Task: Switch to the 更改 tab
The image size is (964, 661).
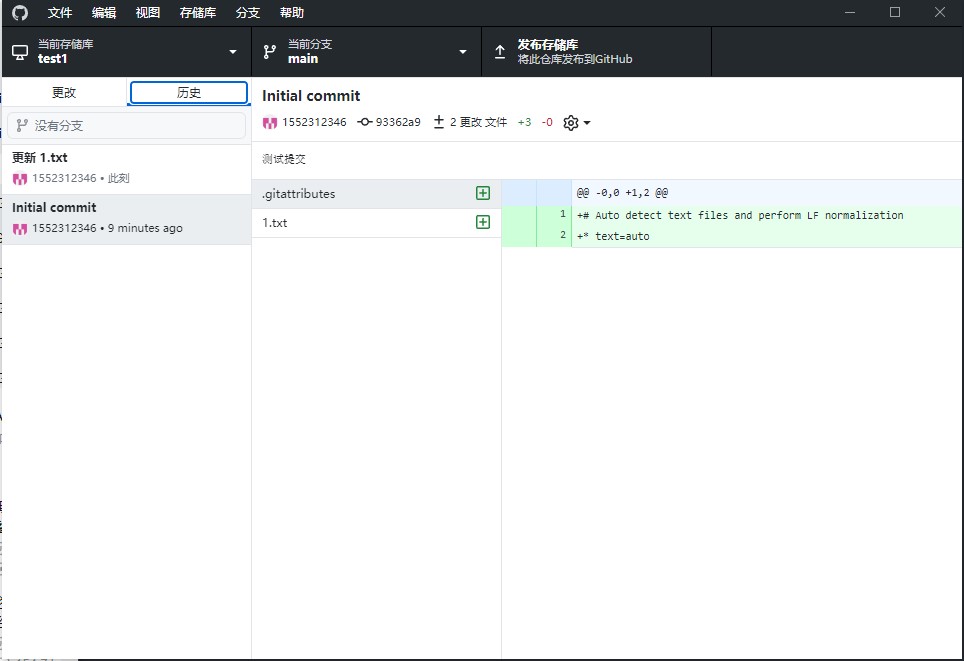Action: coord(64,92)
